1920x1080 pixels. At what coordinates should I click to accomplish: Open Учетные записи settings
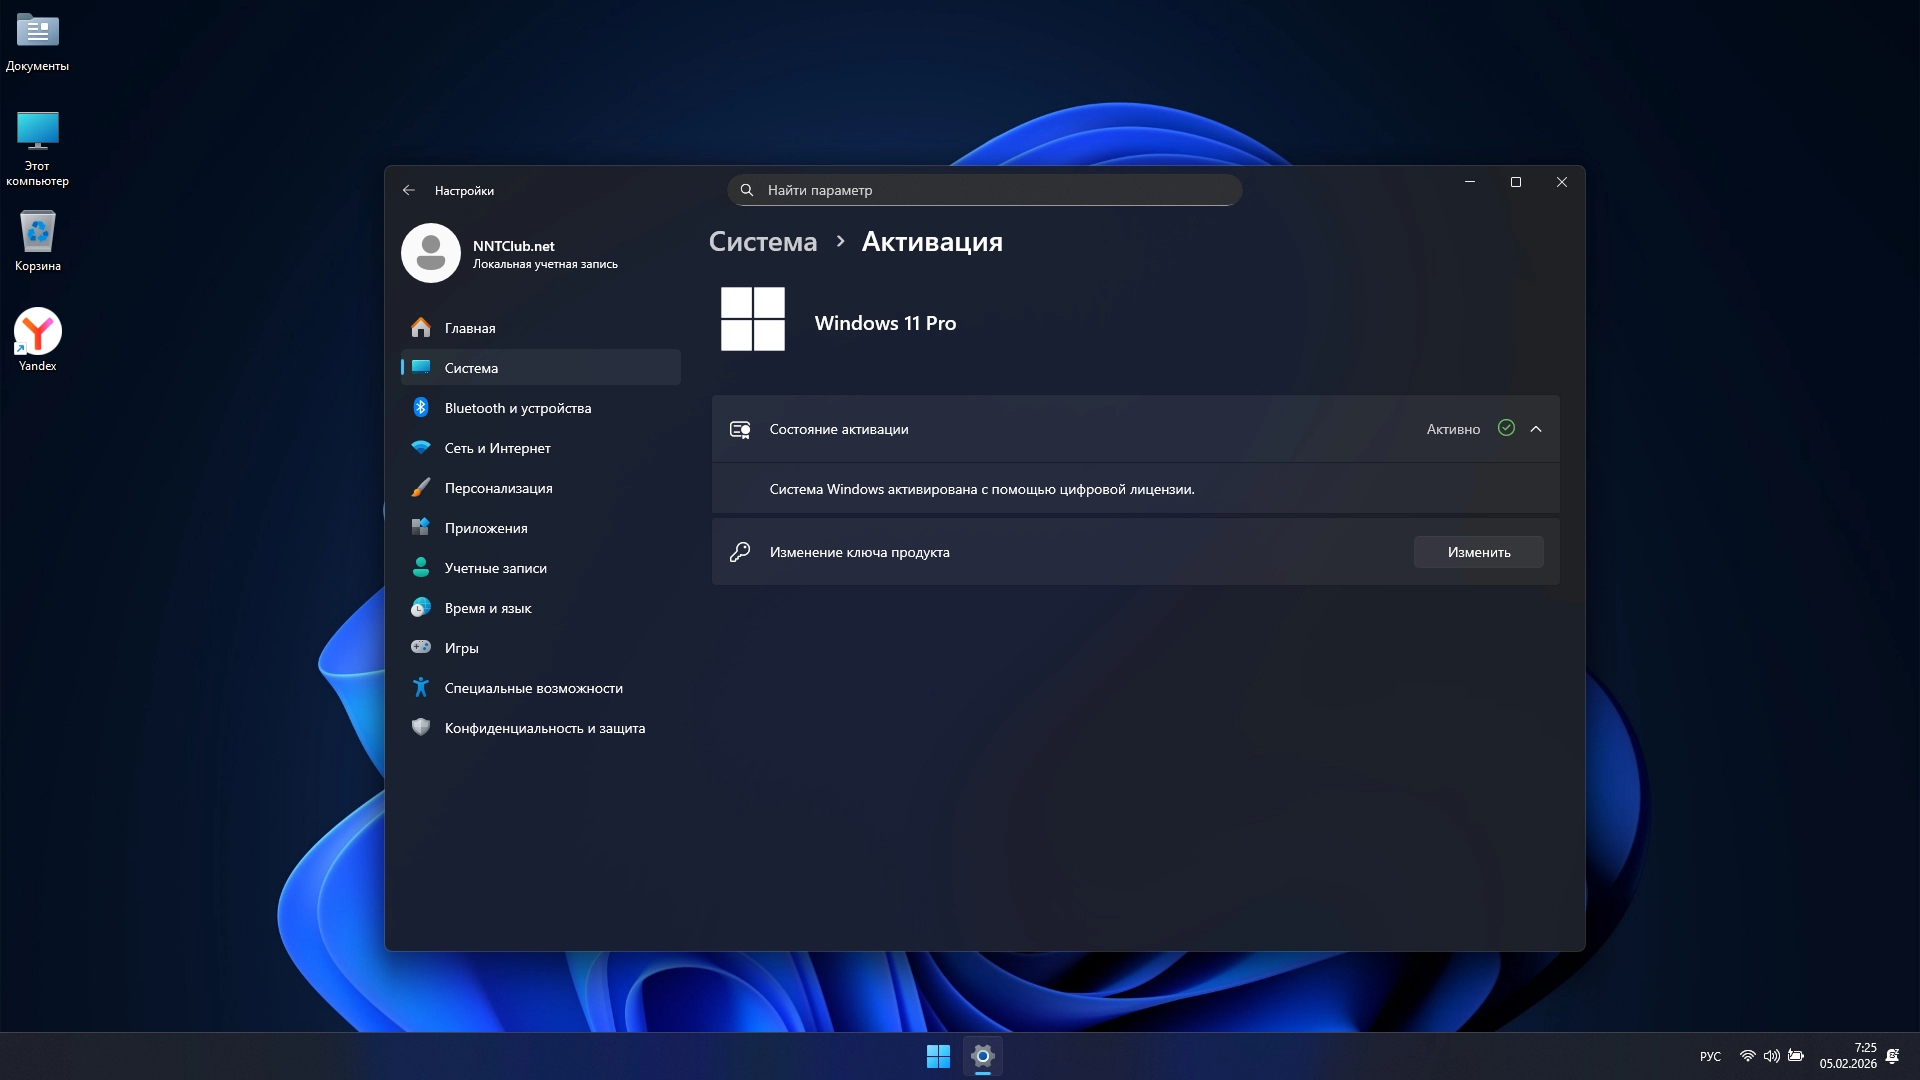pos(495,568)
